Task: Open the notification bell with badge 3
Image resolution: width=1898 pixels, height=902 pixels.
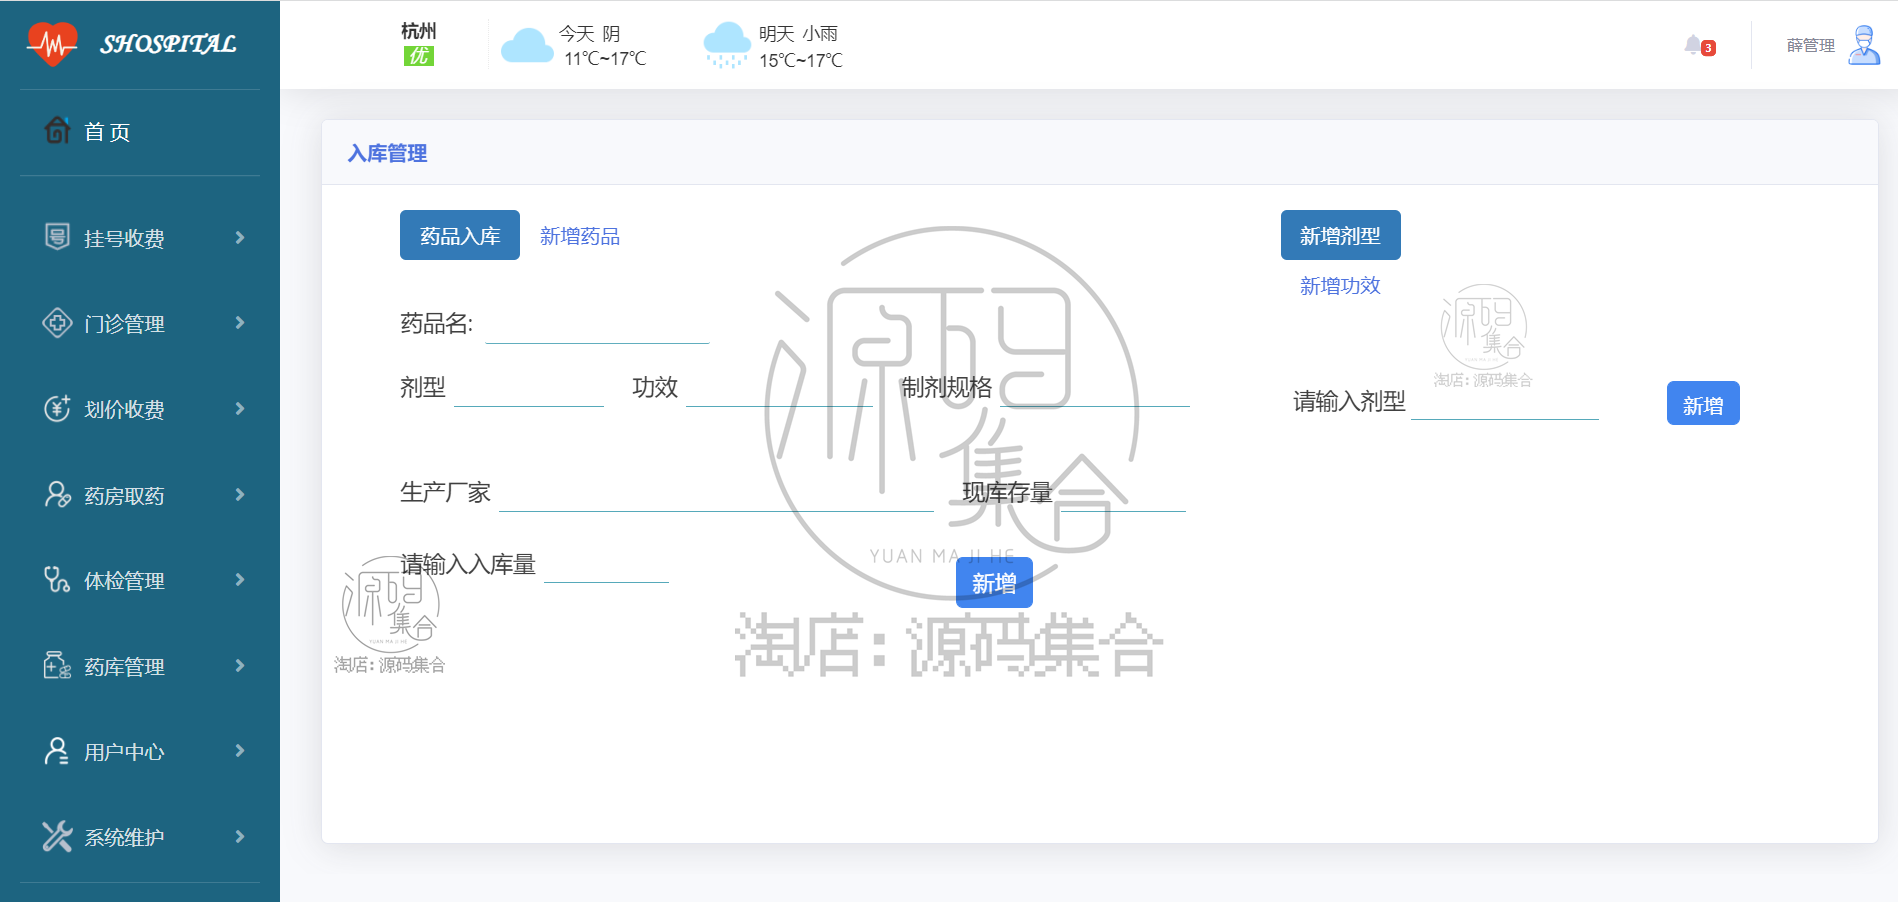Action: 1699,46
